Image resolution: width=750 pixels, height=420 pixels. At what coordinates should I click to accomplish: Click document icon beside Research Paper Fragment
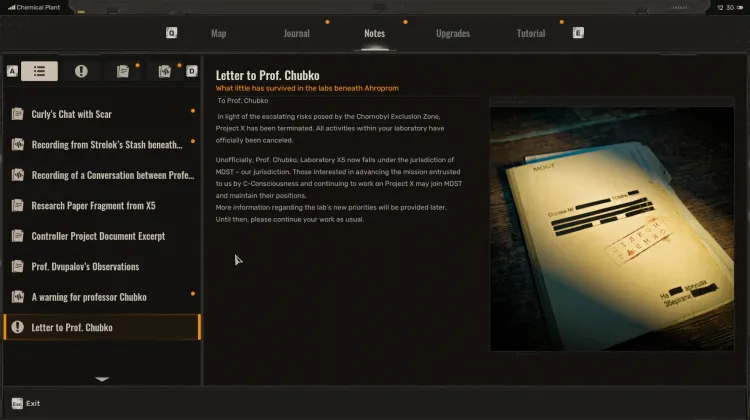[18, 206]
